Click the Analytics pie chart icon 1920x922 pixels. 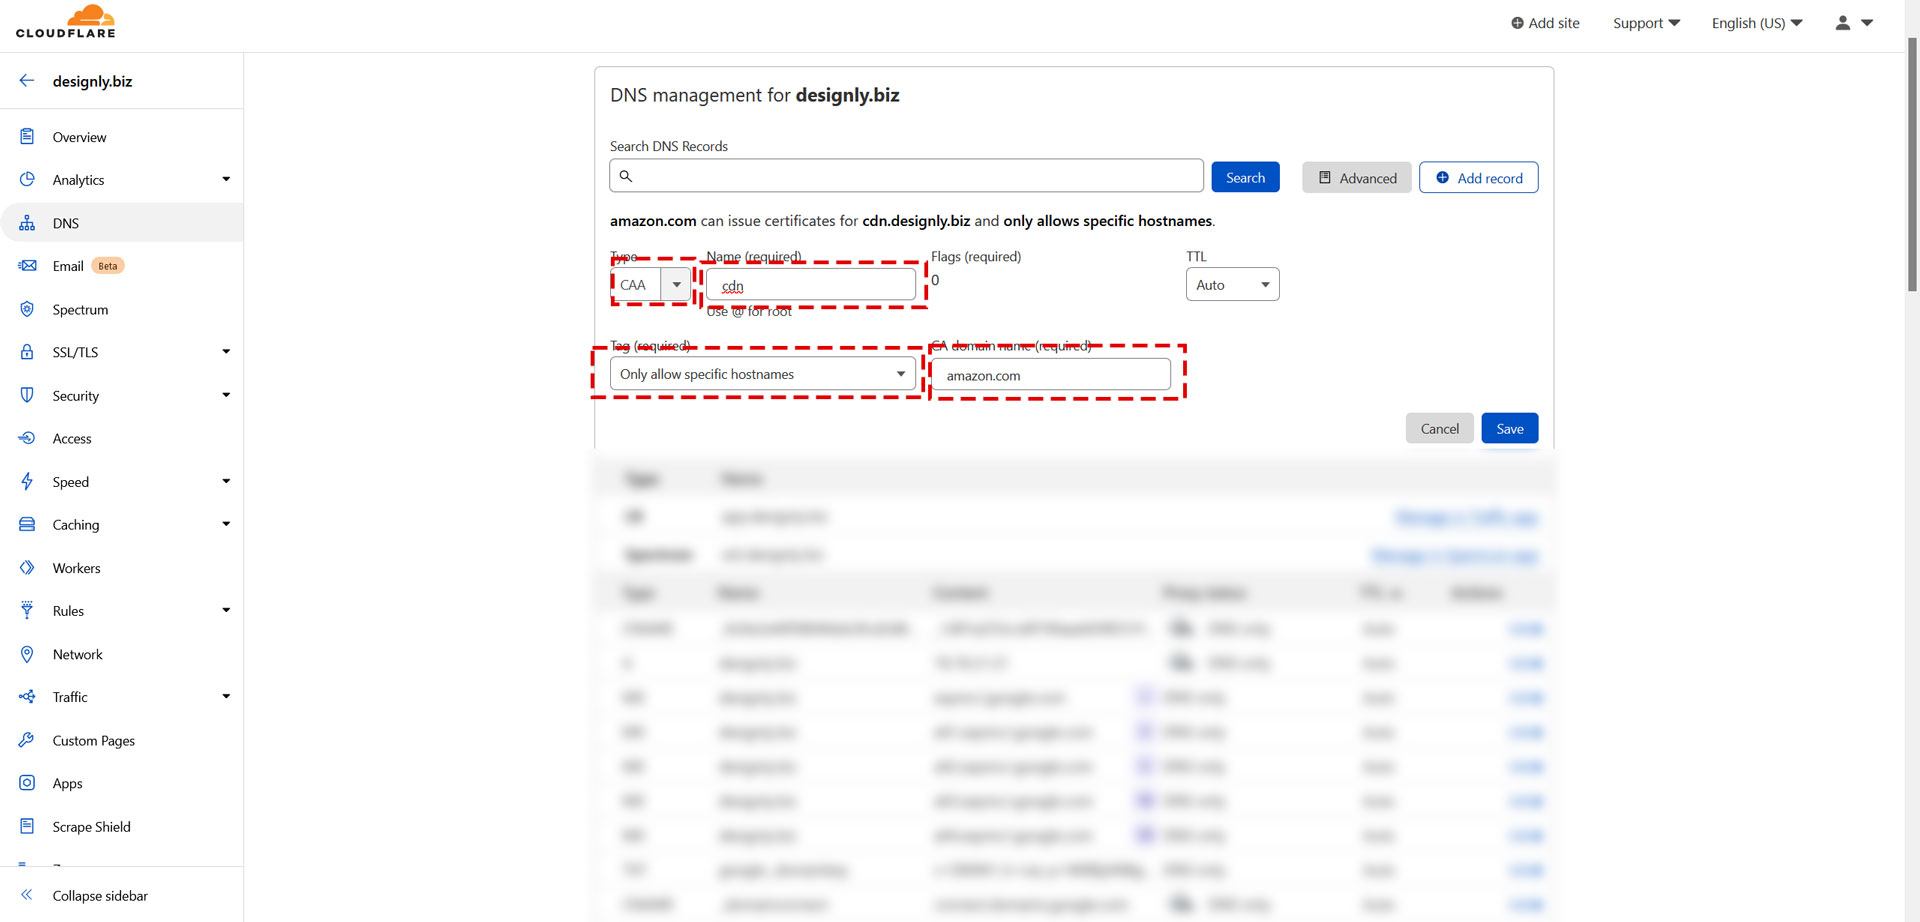(27, 180)
